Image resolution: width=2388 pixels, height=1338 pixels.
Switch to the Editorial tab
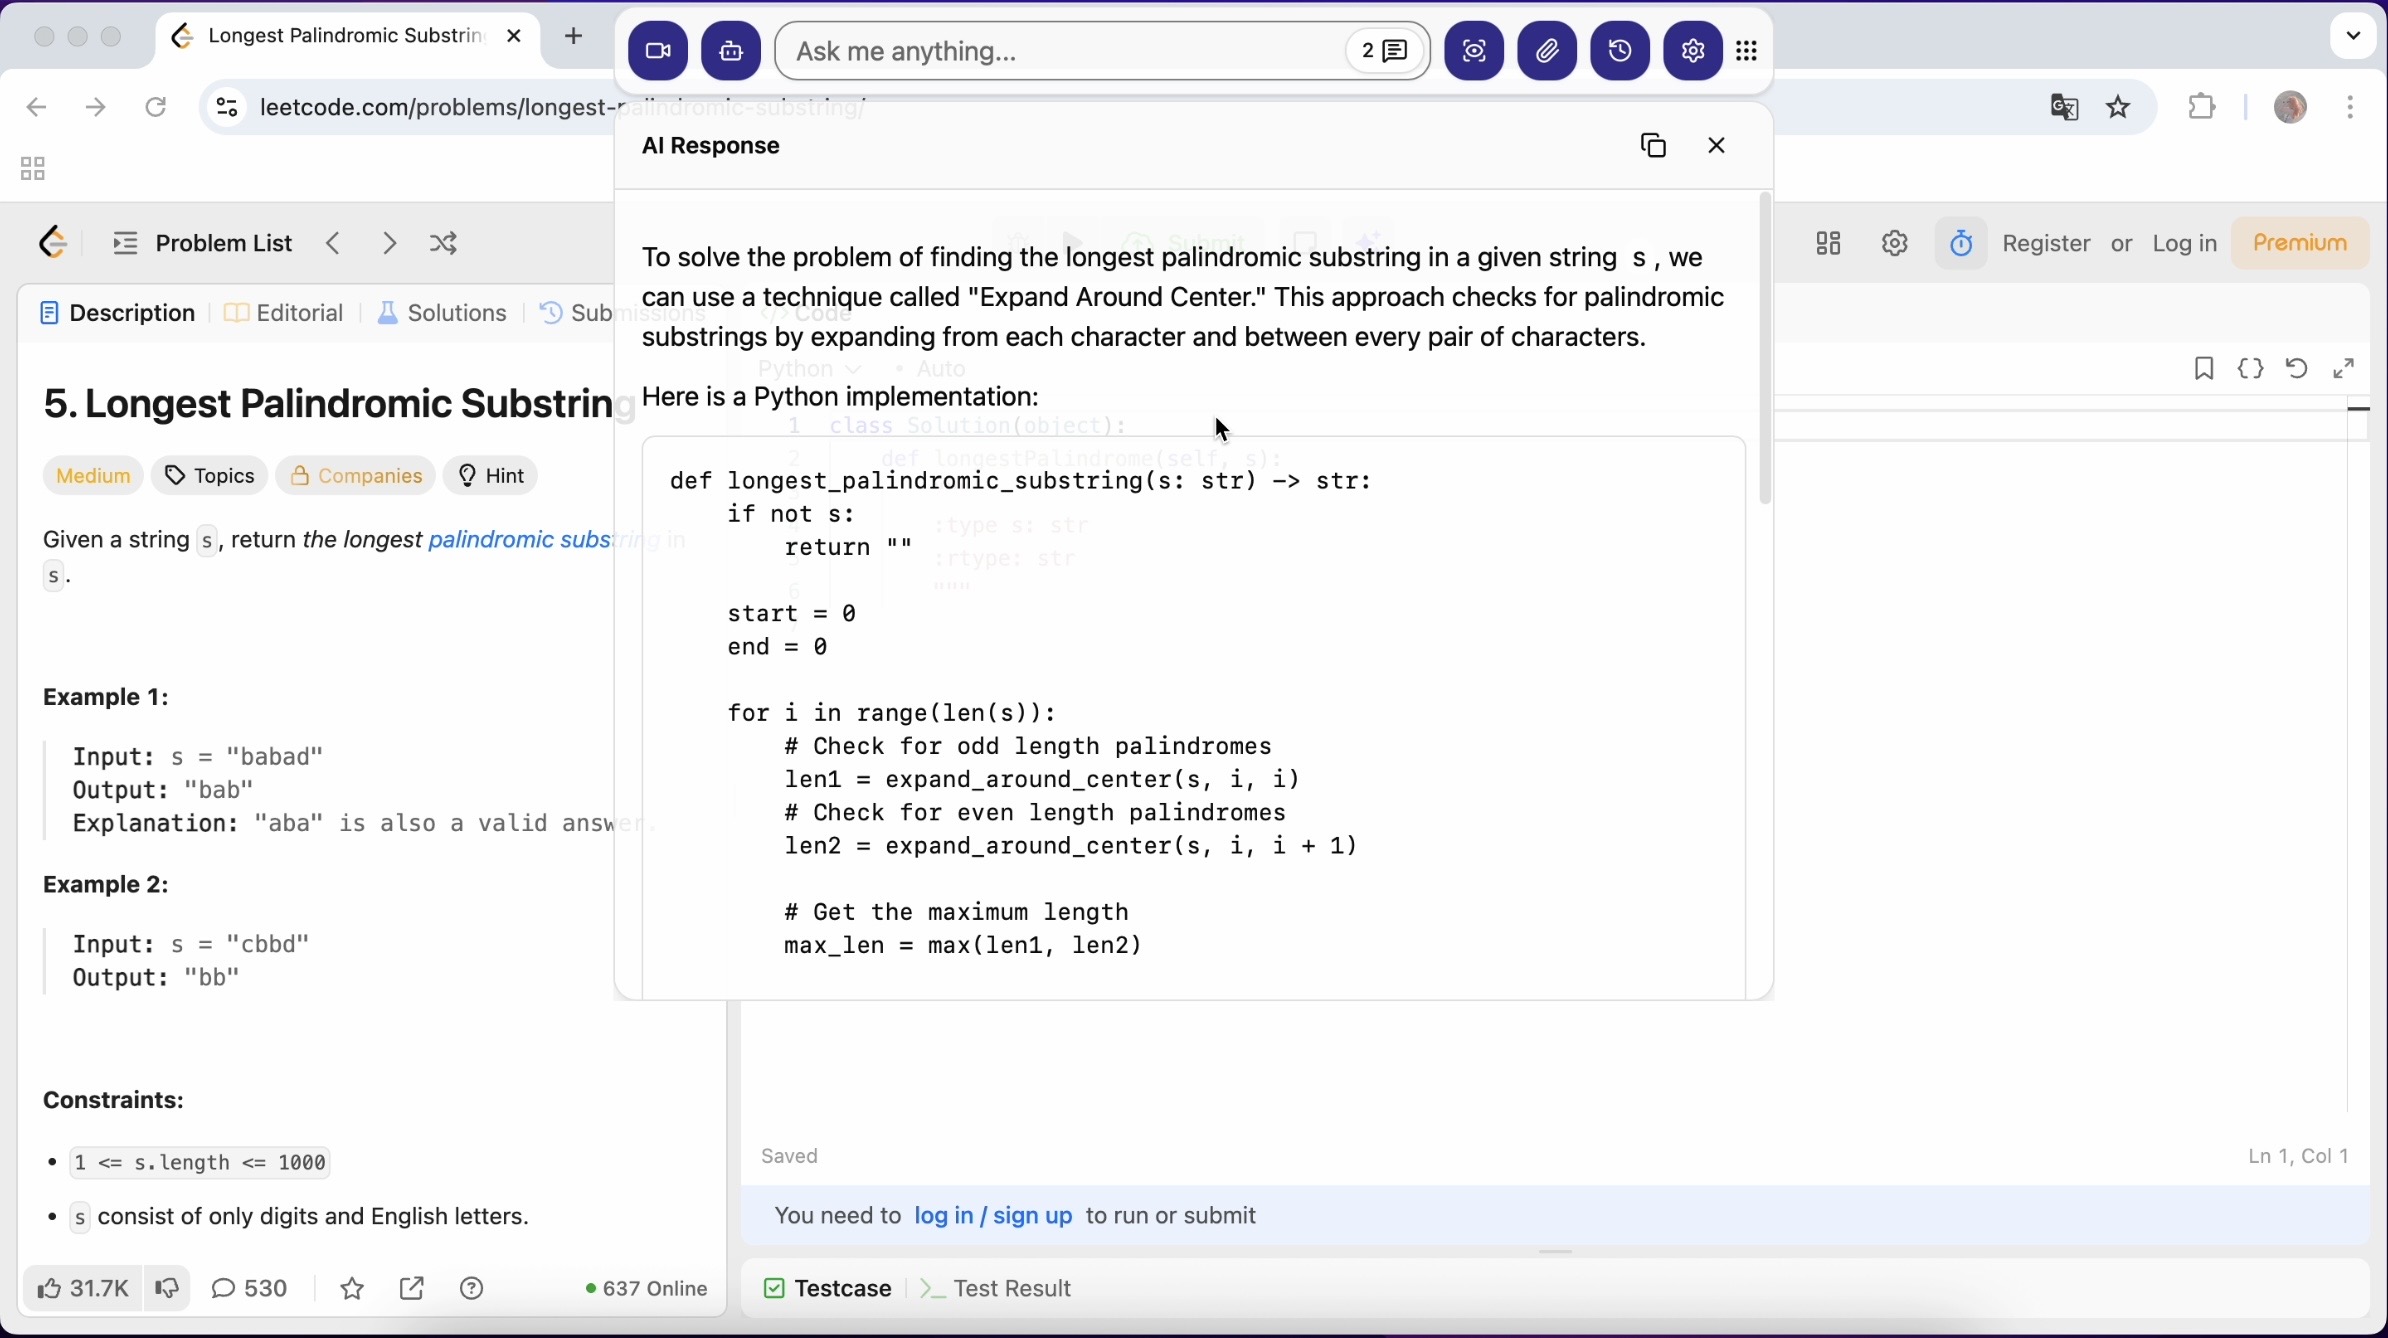pyautogui.click(x=285, y=314)
